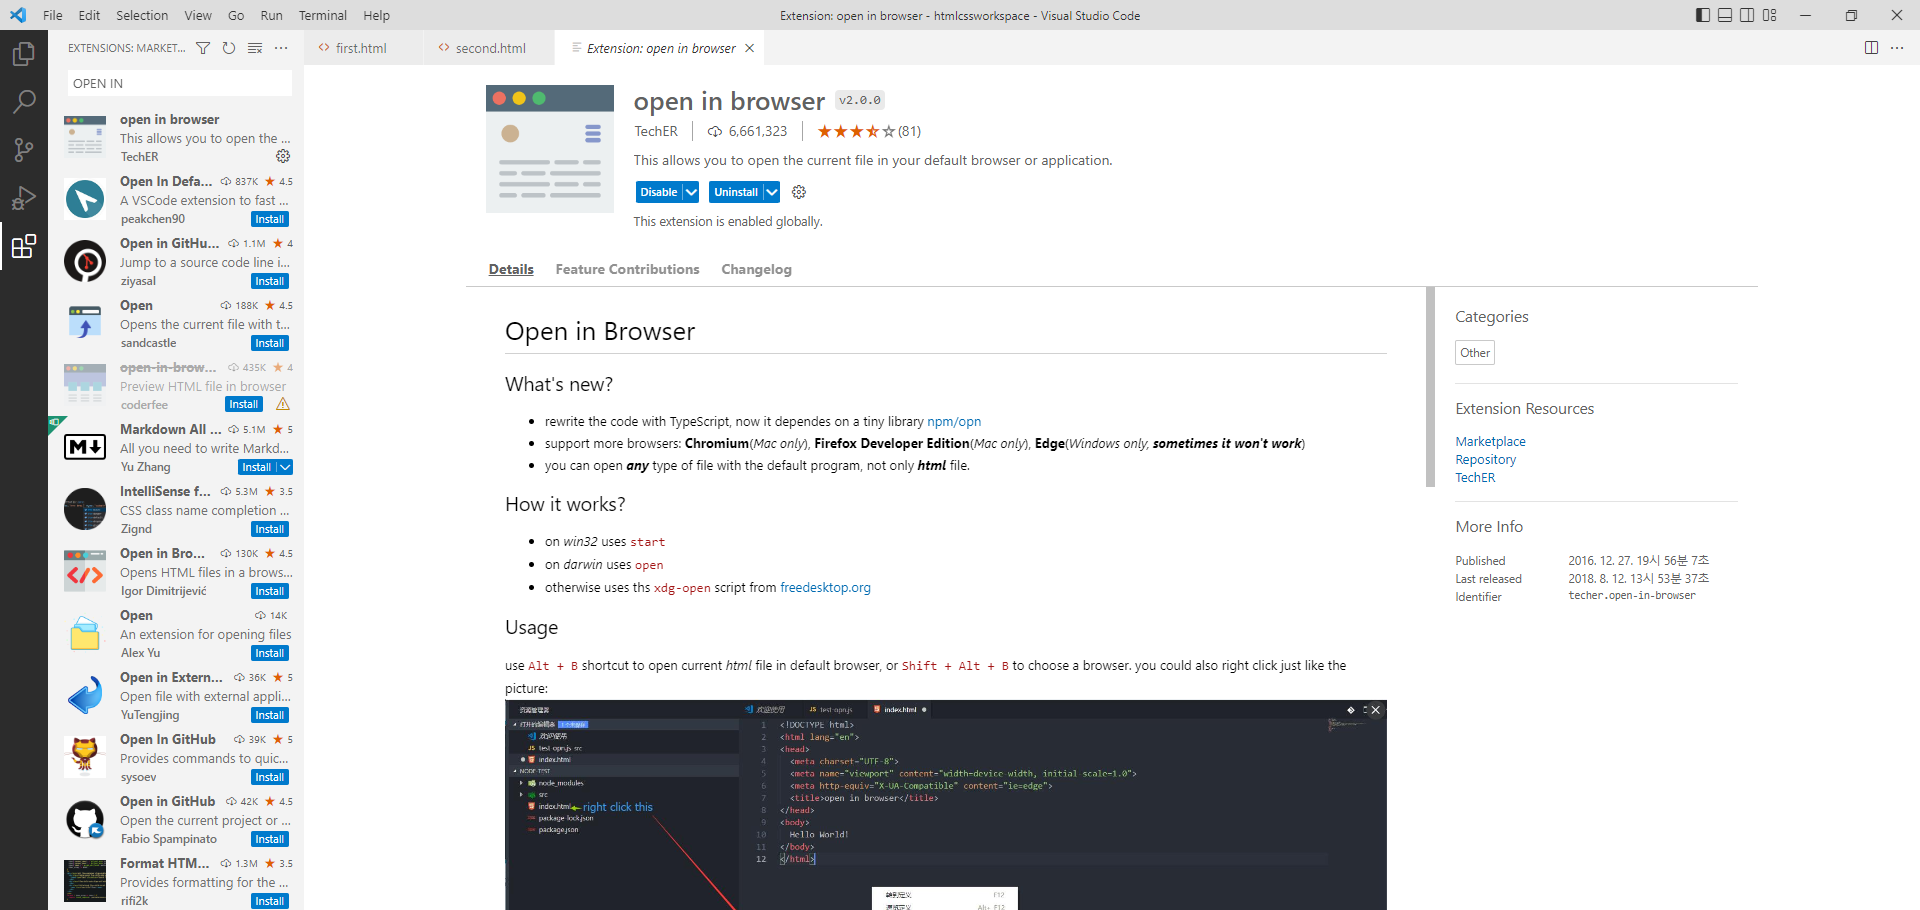Expand Install dropdown for Markdown All in One
Viewport: 1920px width, 910px height.
285,467
